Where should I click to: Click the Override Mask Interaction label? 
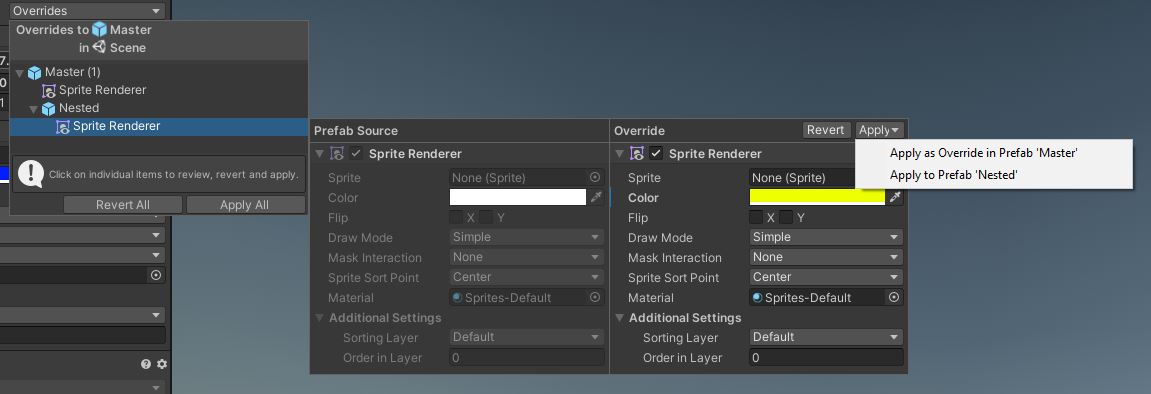point(675,258)
